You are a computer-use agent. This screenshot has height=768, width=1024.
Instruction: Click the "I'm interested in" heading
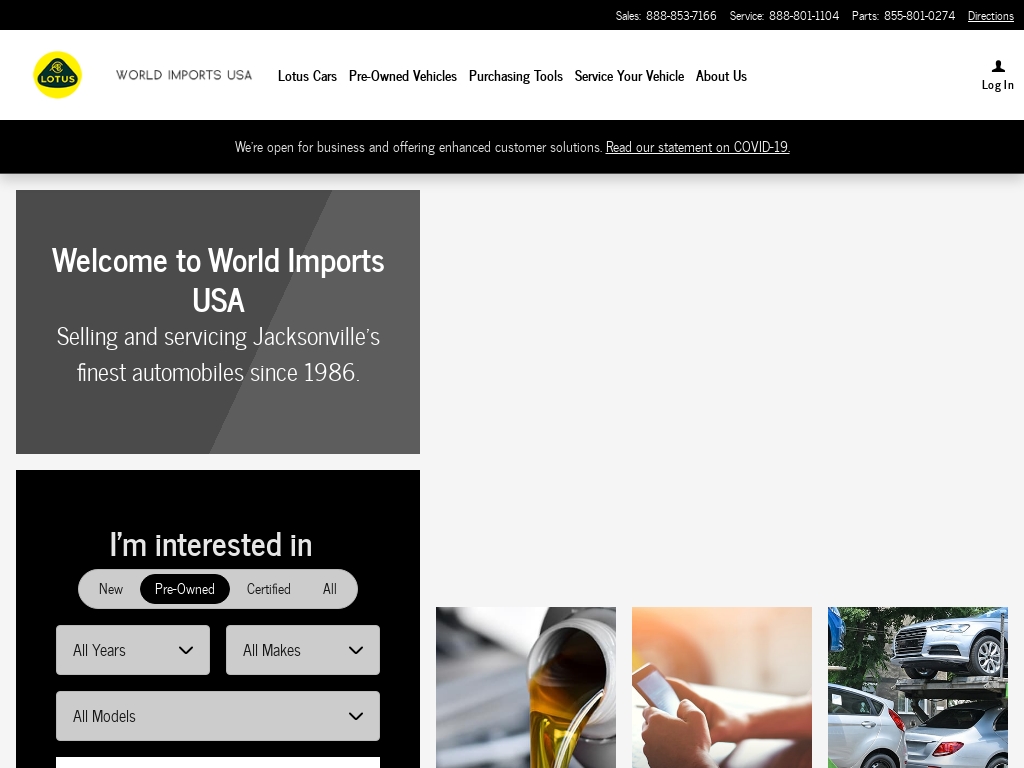click(211, 545)
